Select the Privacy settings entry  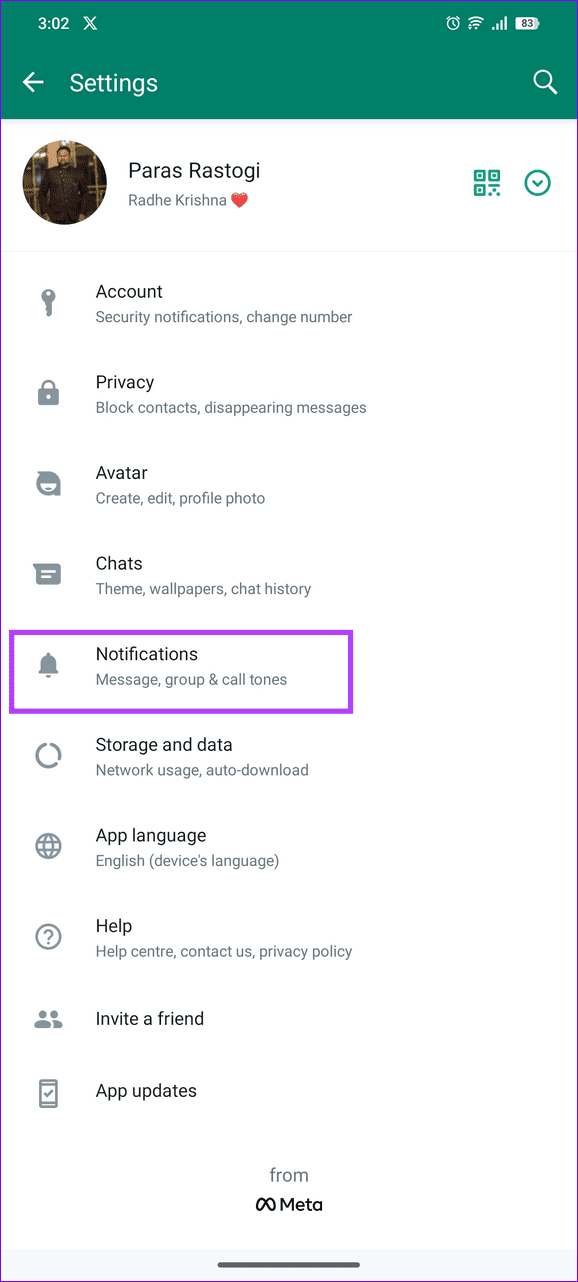pyautogui.click(x=230, y=393)
